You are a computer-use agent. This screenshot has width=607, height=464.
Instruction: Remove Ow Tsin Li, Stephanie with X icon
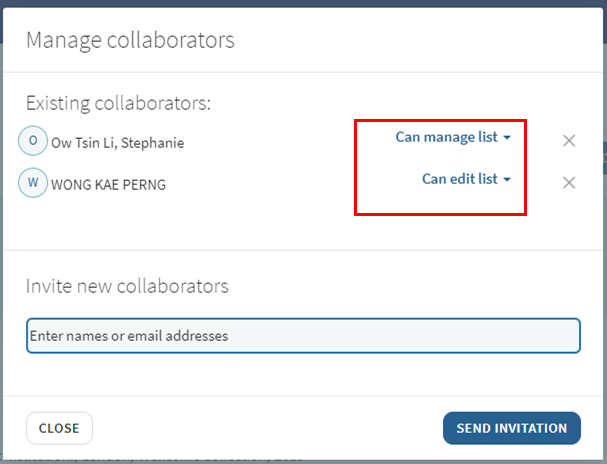pos(569,141)
